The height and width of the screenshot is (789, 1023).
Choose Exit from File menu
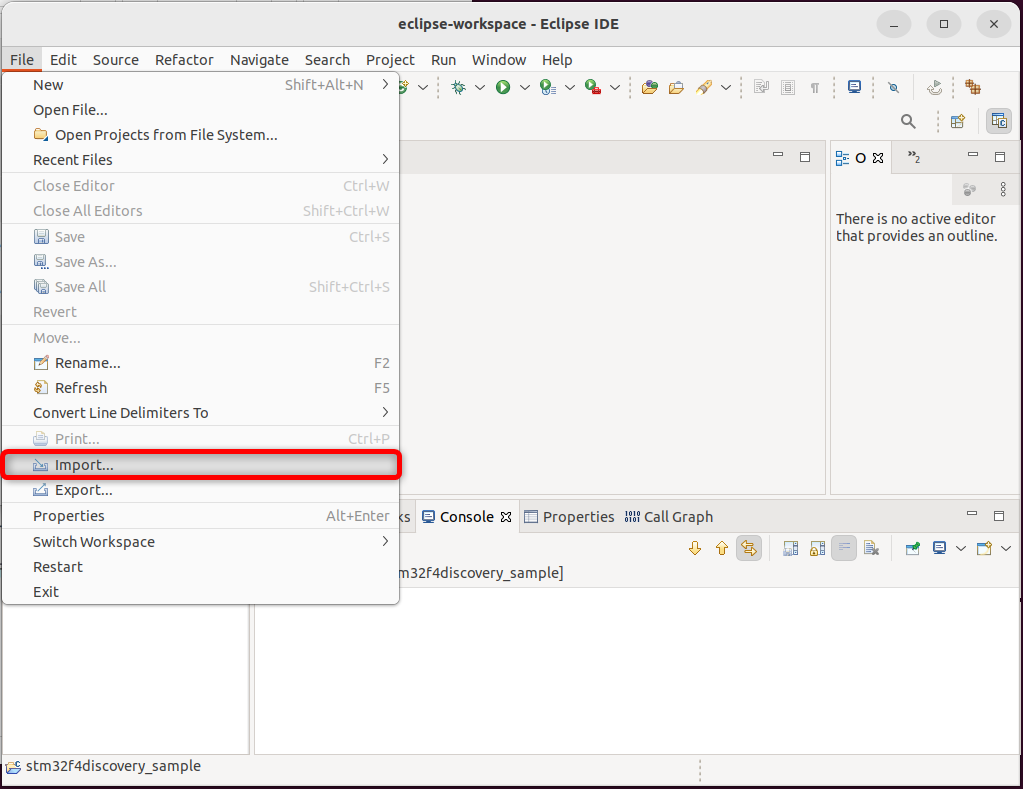200,591
